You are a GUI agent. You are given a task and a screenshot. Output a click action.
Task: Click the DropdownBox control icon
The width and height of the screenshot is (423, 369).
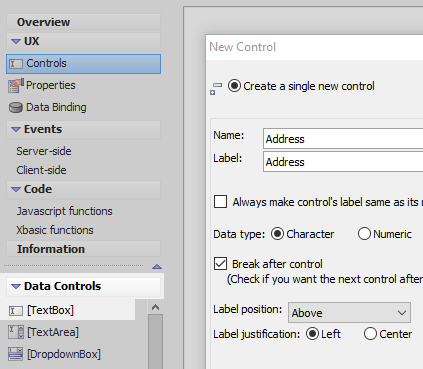pos(16,354)
